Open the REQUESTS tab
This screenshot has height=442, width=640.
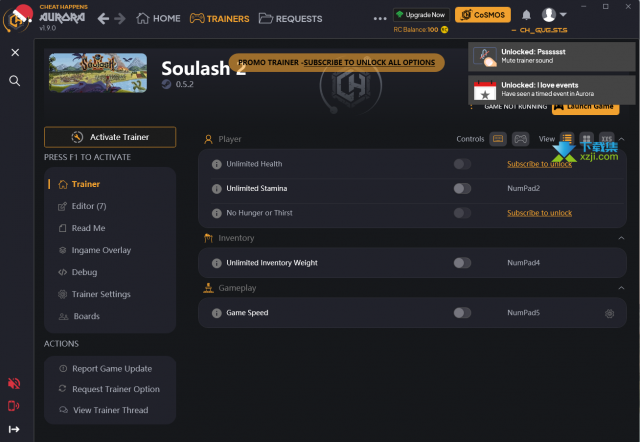291,18
